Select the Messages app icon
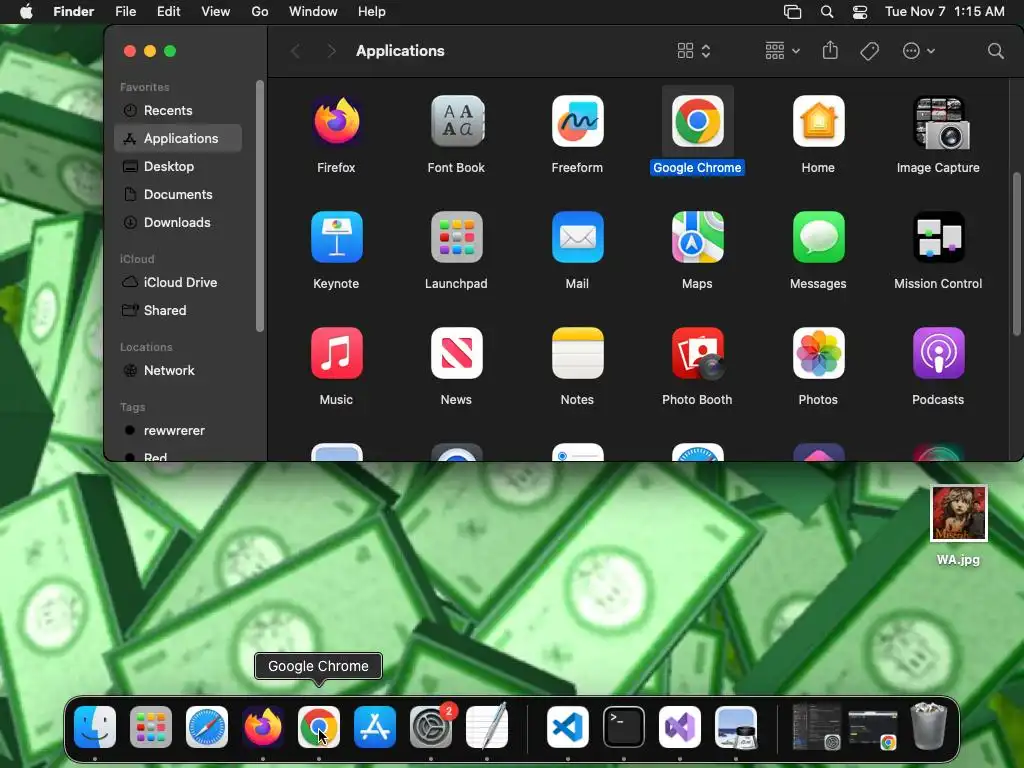The height and width of the screenshot is (768, 1024). pos(818,237)
